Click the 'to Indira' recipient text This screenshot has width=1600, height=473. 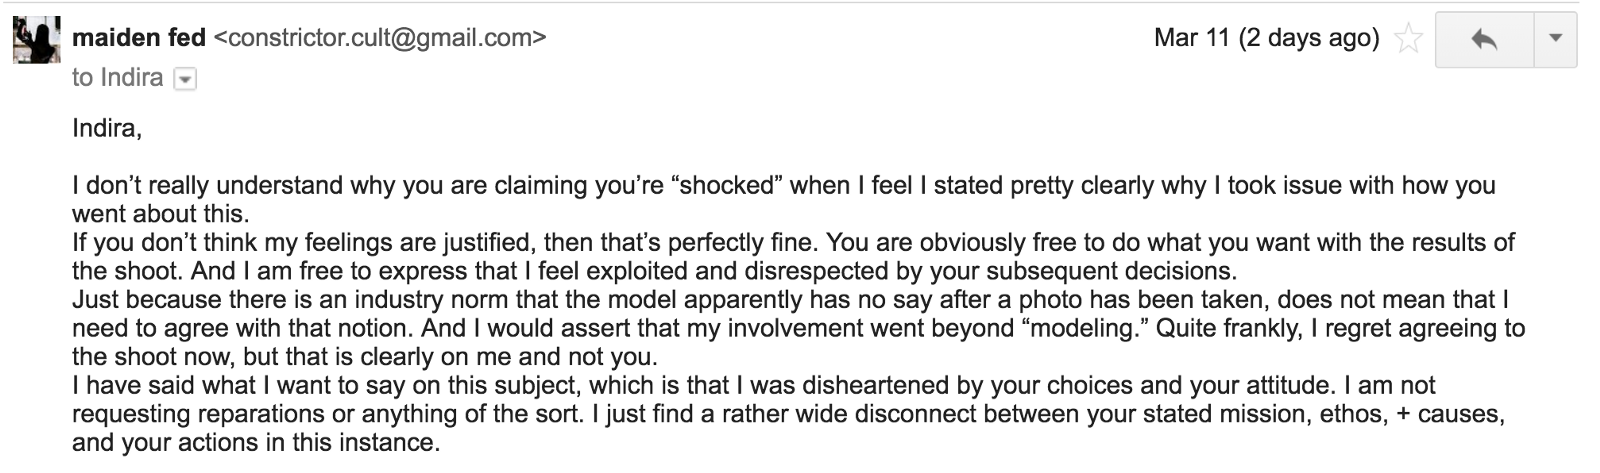pos(117,78)
